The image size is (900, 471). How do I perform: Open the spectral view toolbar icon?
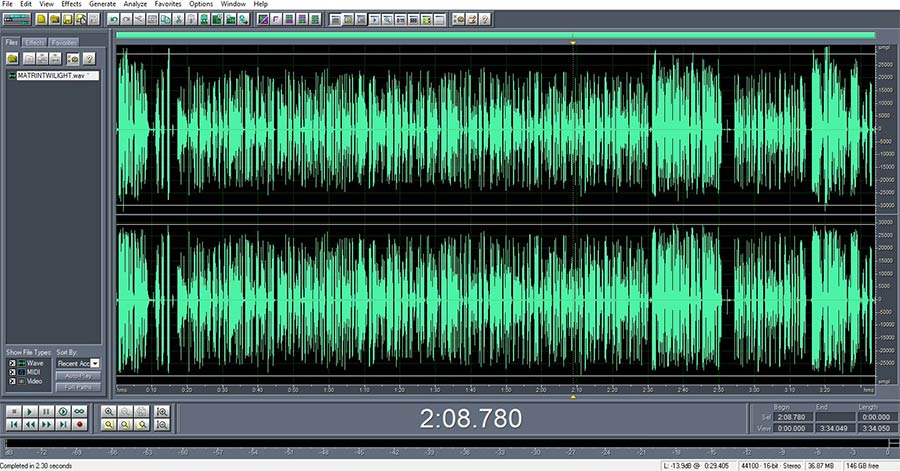(263, 20)
